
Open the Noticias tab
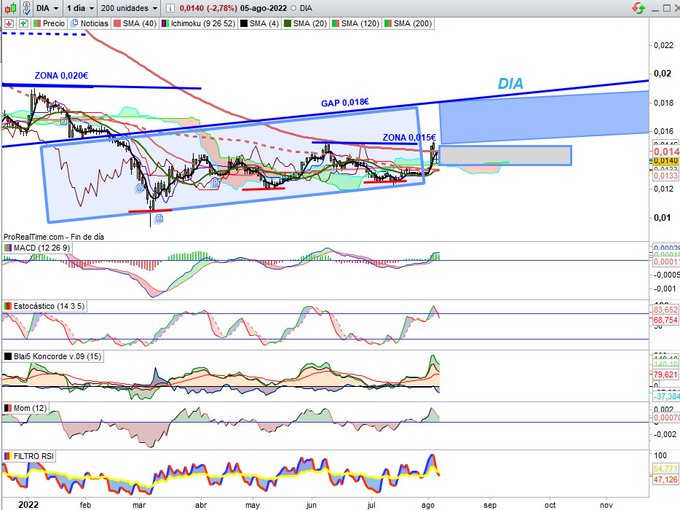[x=93, y=22]
